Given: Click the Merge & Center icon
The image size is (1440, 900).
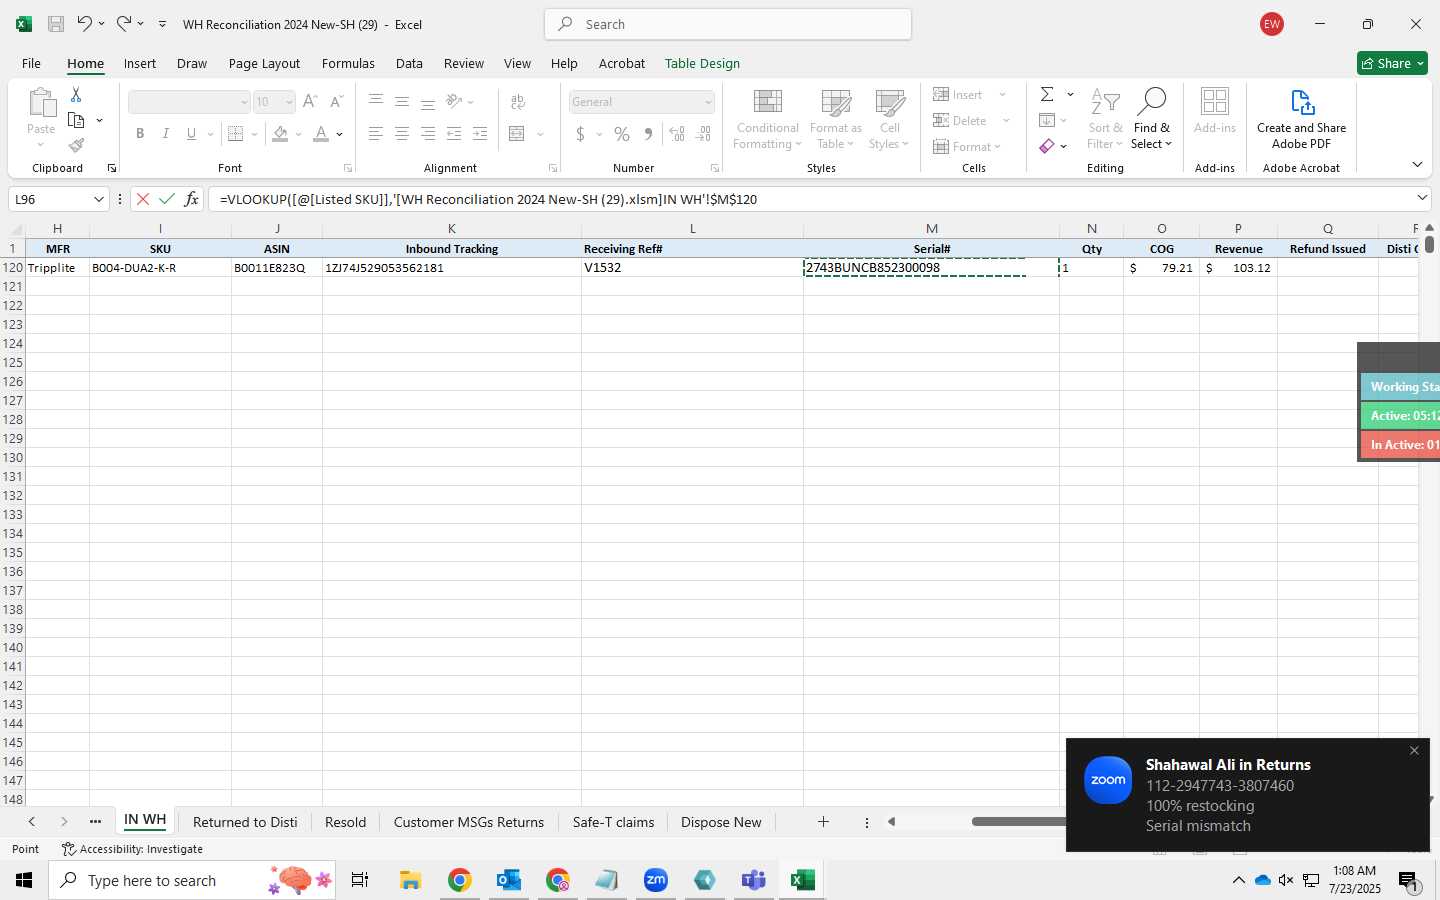Looking at the screenshot, I should coord(517,134).
